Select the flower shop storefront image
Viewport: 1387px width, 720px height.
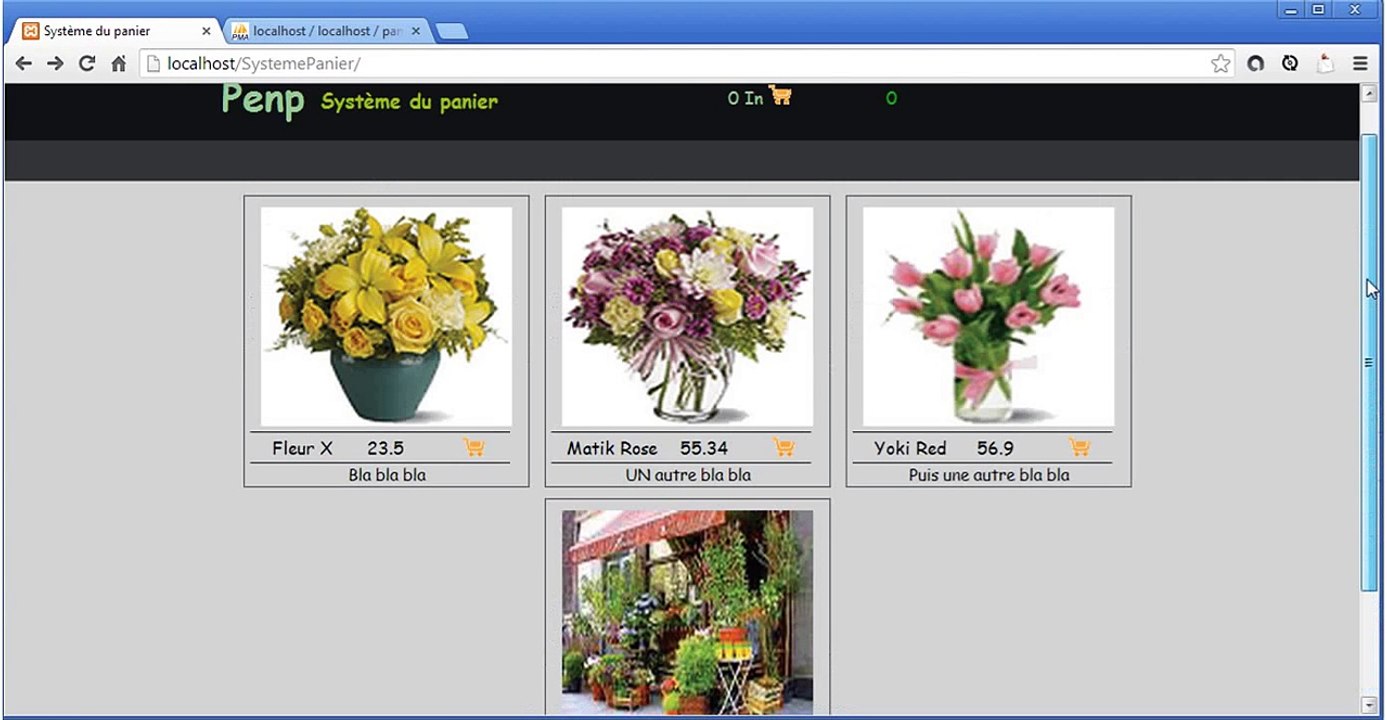coord(687,612)
